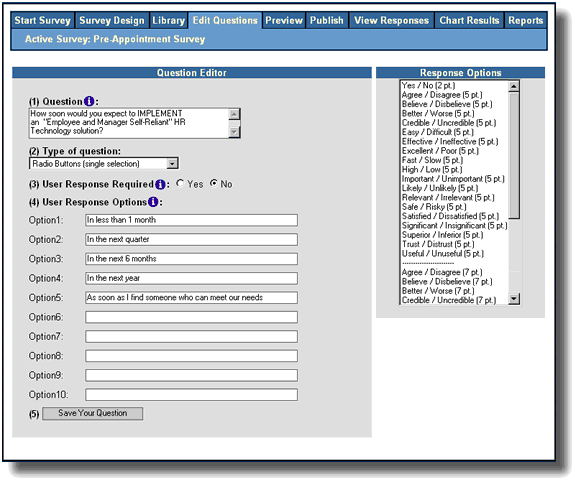Select 'Easy / Difficult (5 pt.)' option
The width and height of the screenshot is (575, 480).
click(x=437, y=132)
